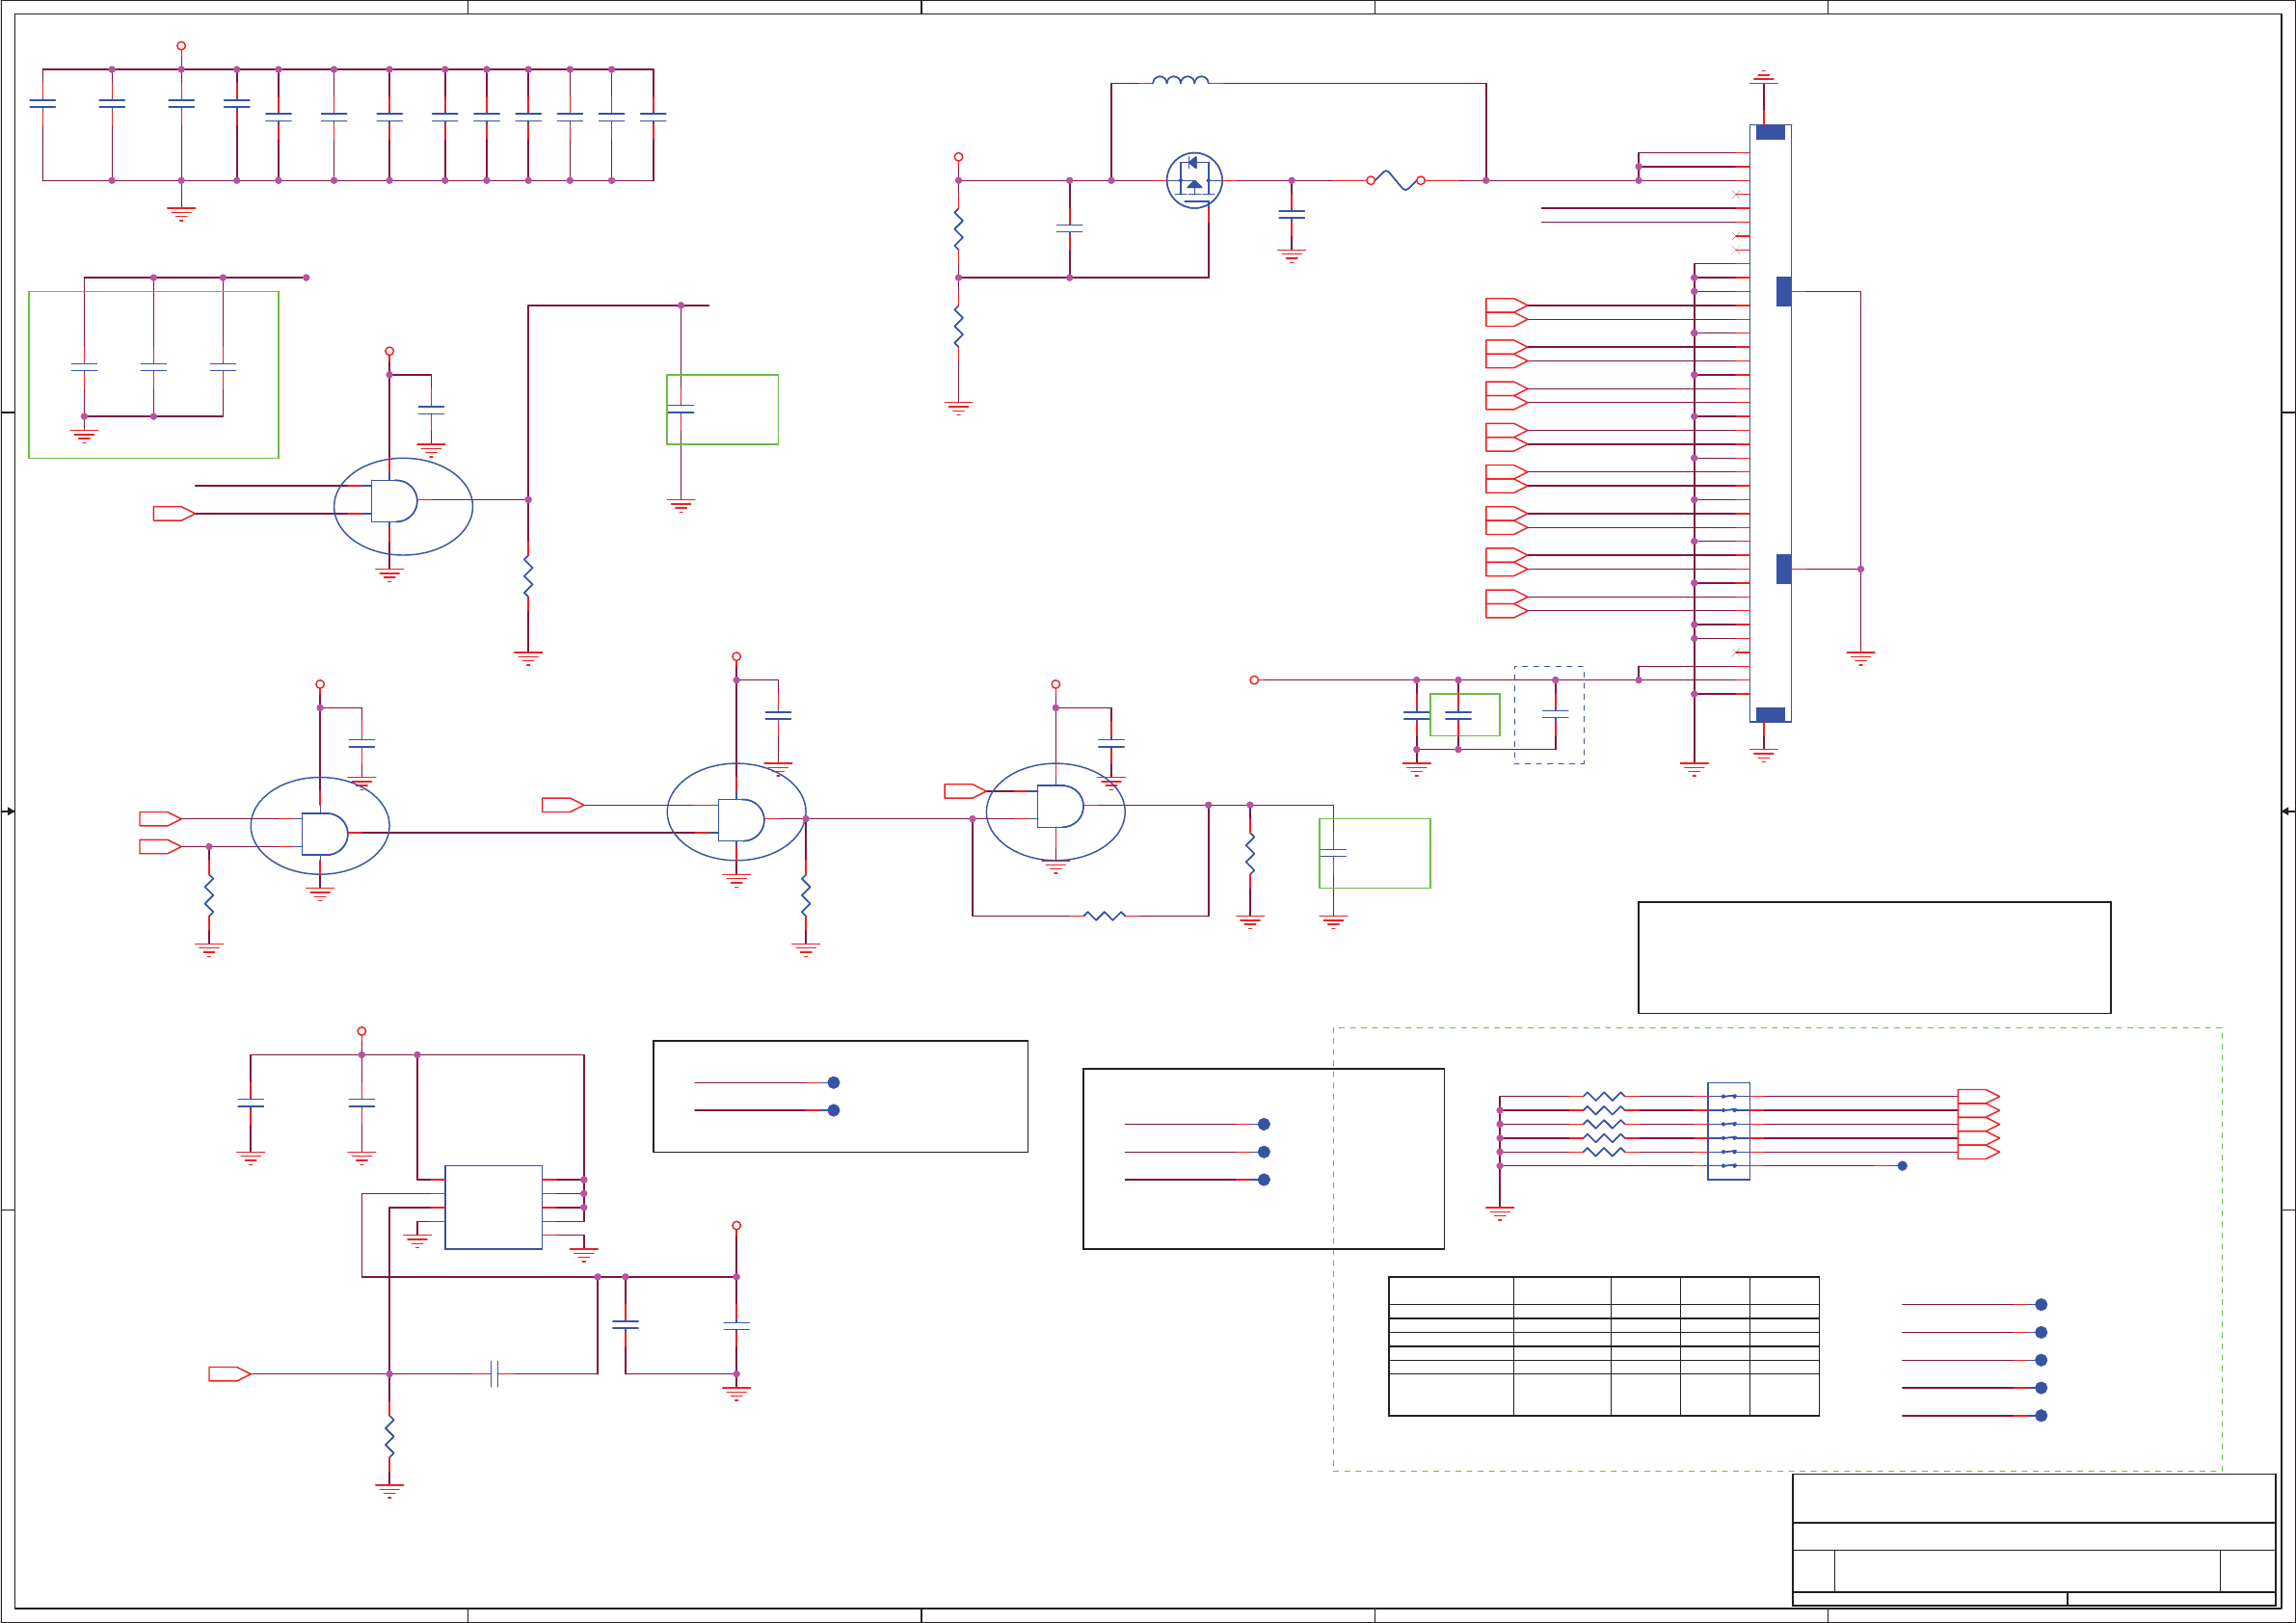Select the lone test point after resistor array
The width and height of the screenshot is (2296, 1623).
pyautogui.click(x=1902, y=1165)
